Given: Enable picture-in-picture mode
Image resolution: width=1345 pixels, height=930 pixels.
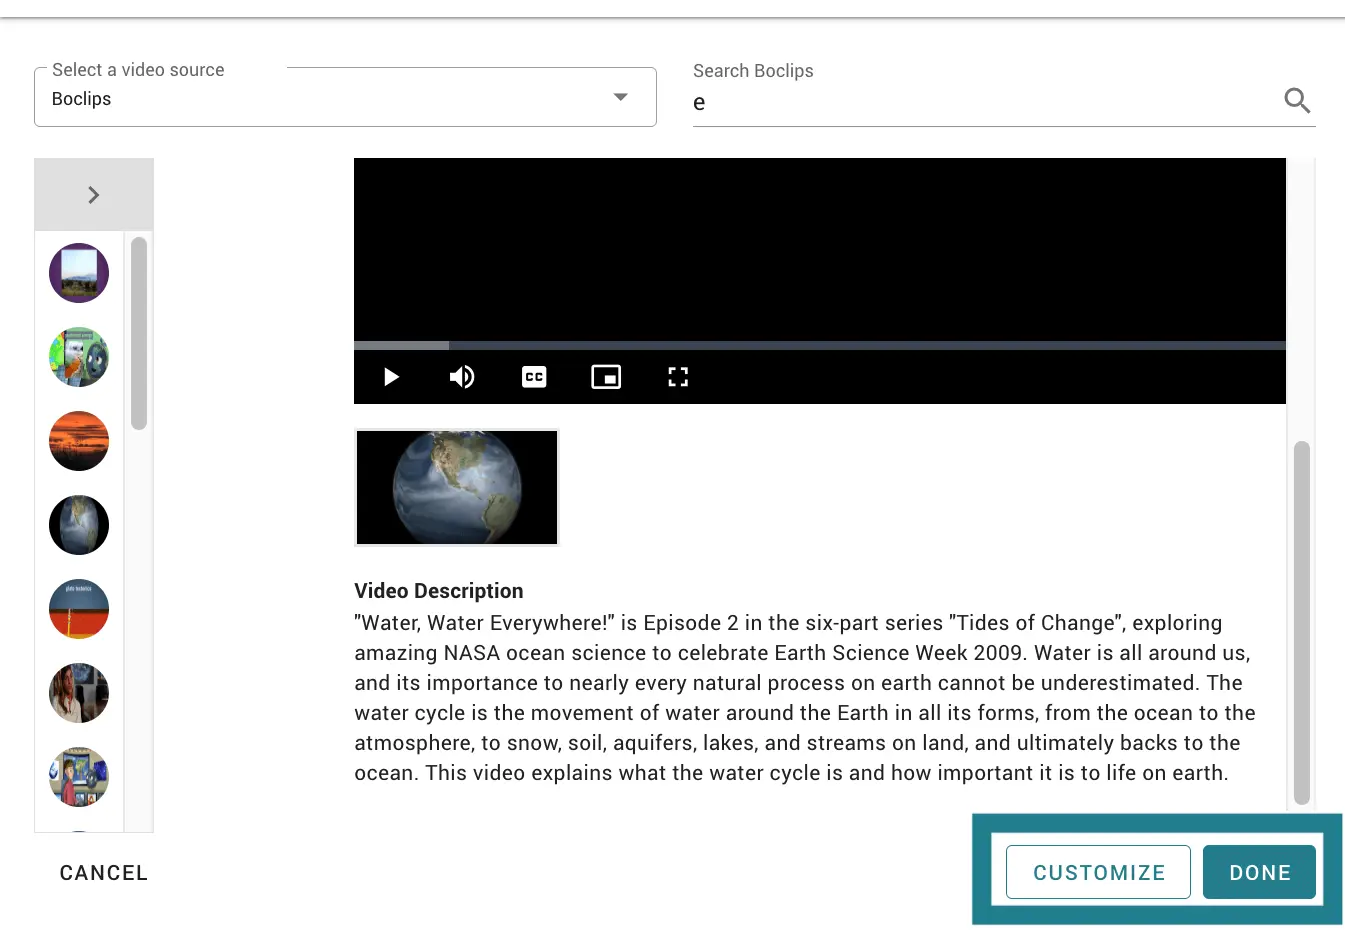Looking at the screenshot, I should [x=606, y=377].
